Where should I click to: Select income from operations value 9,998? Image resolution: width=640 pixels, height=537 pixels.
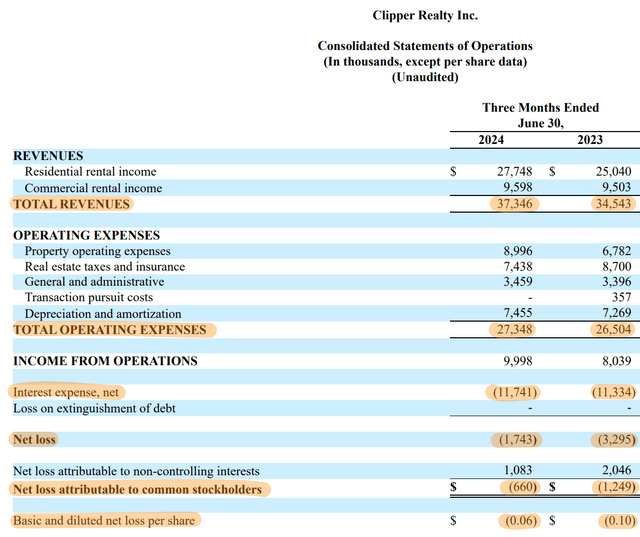point(518,361)
